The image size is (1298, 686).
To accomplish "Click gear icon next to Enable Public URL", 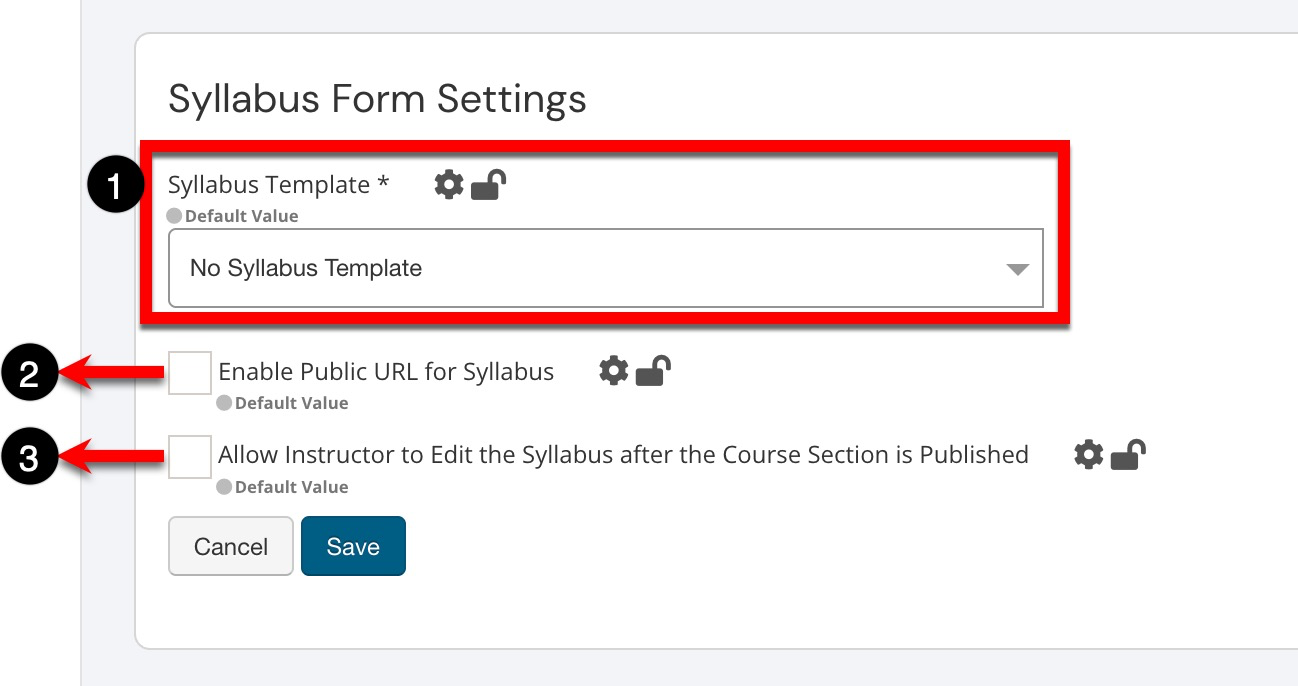I will [x=613, y=371].
